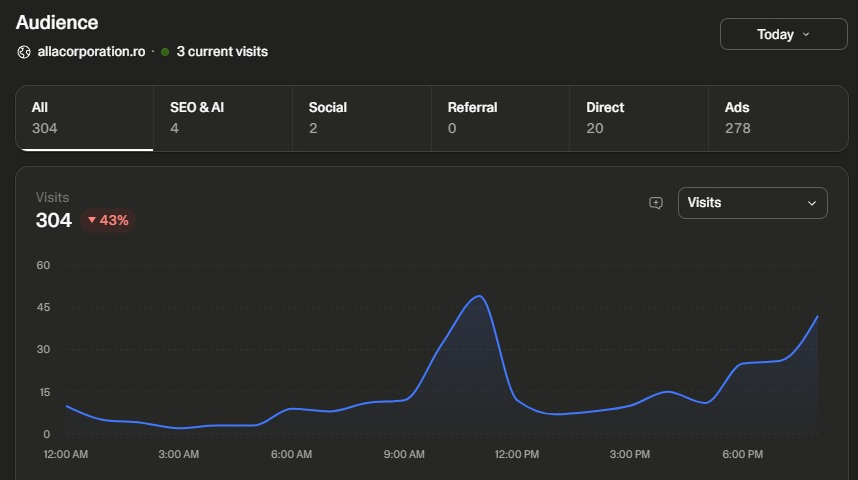Click the 6:00 AM label on the time axis
This screenshot has height=480, width=858.
pos(291,454)
